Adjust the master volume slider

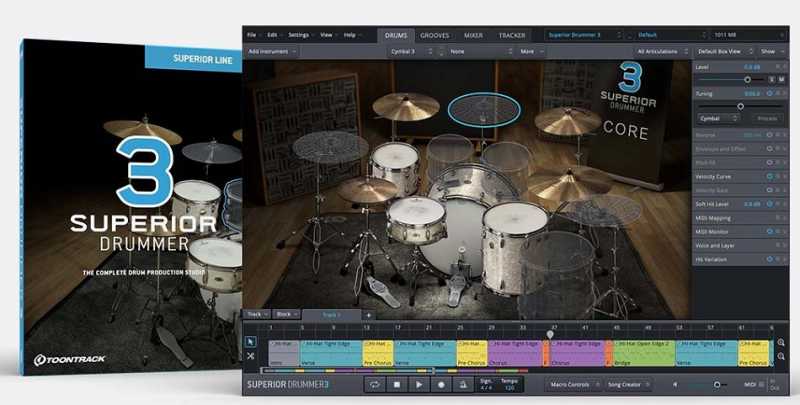pos(717,385)
